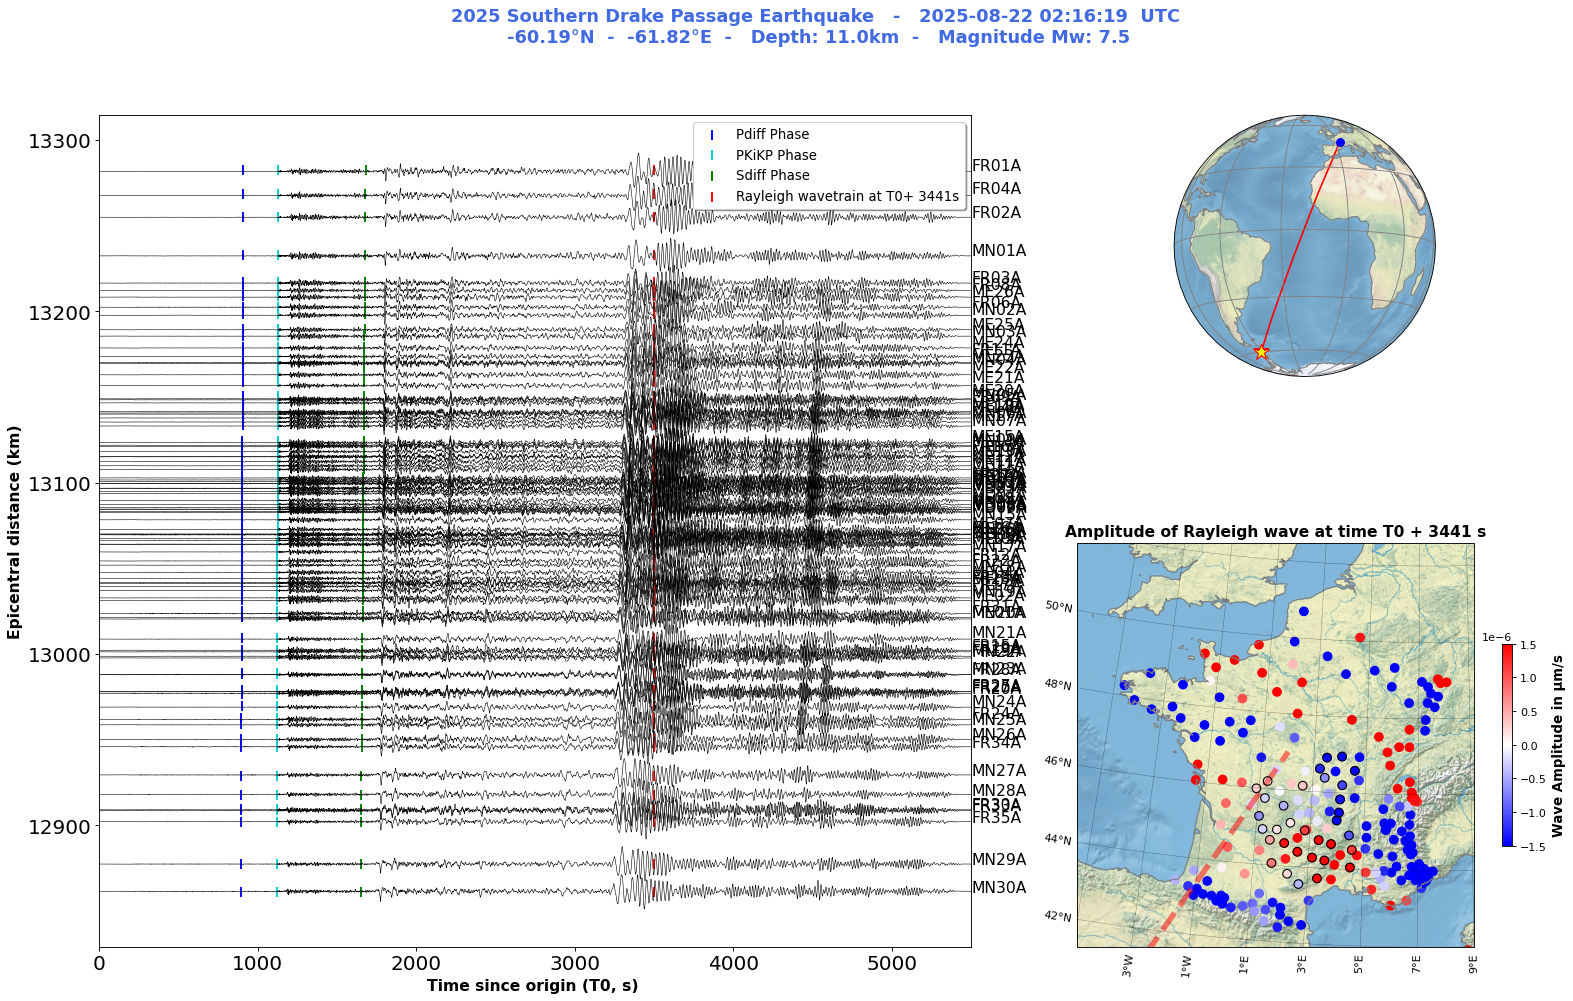Image resolution: width=1573 pixels, height=1001 pixels.
Task: Select the MN27A station label
Action: [x=998, y=771]
